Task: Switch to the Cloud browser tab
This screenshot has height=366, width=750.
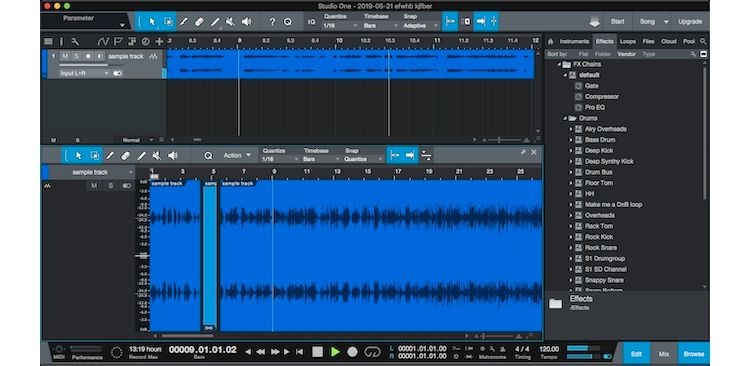Action: click(x=669, y=42)
